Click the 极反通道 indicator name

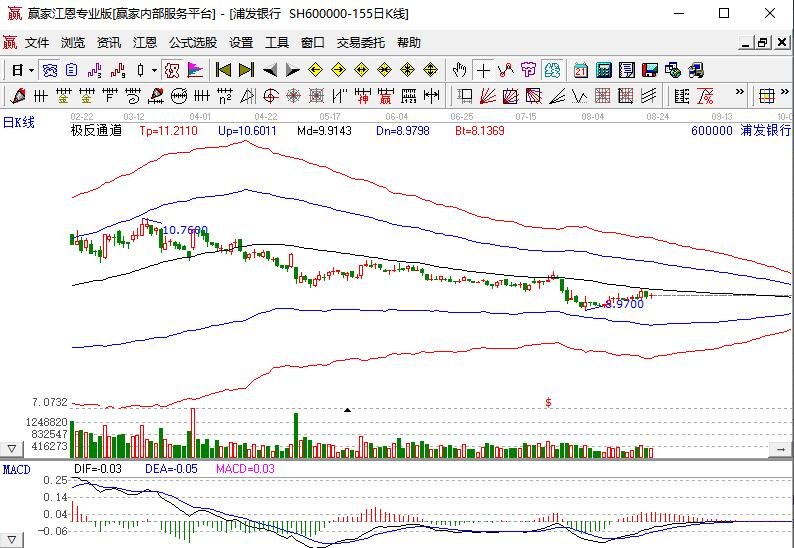coord(96,131)
